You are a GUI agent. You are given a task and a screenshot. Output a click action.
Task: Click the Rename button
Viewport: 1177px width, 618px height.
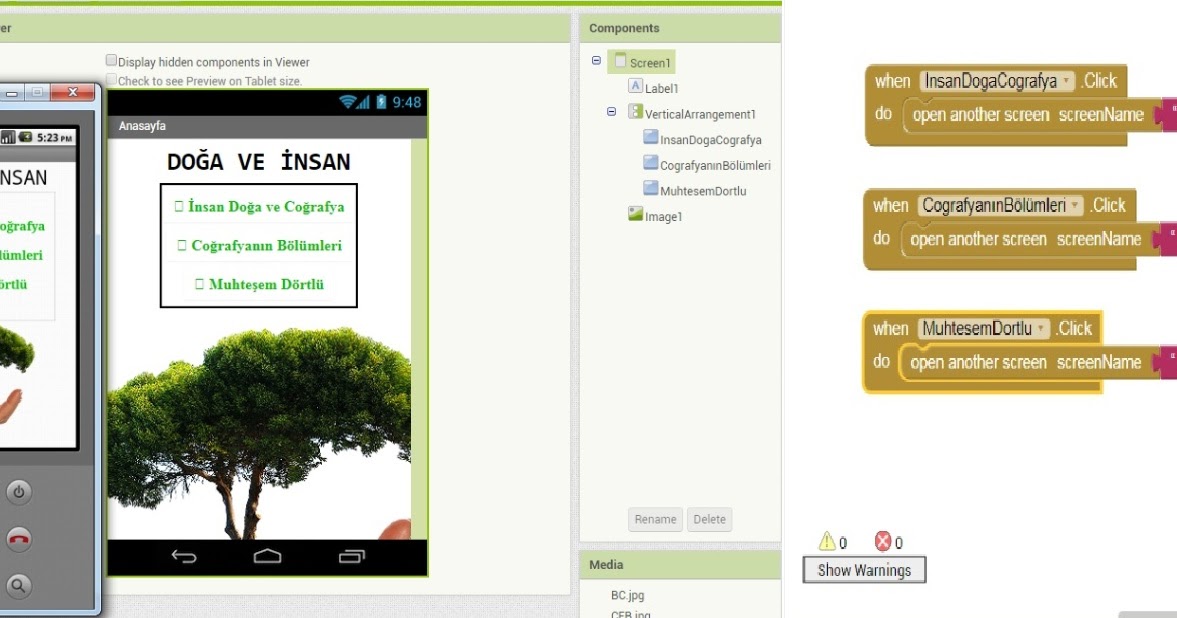(655, 519)
